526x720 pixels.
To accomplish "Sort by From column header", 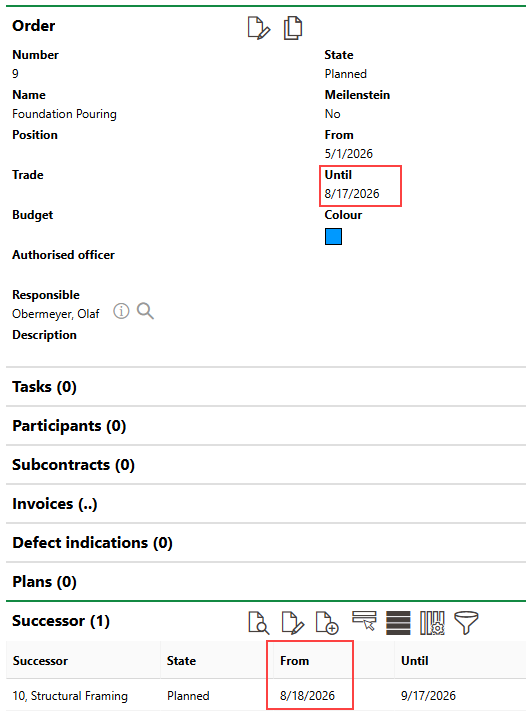I will click(295, 661).
